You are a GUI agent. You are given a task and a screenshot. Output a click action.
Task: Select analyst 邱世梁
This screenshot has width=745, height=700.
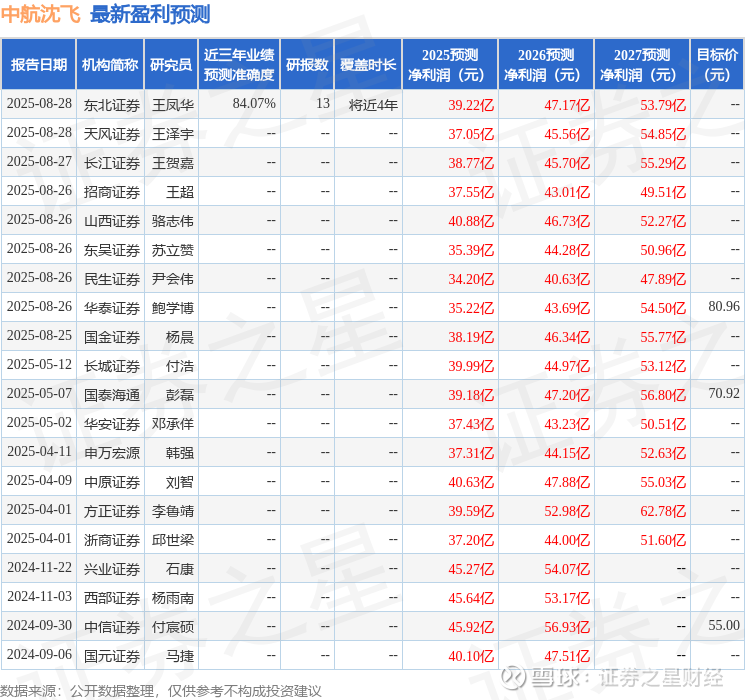(172, 540)
